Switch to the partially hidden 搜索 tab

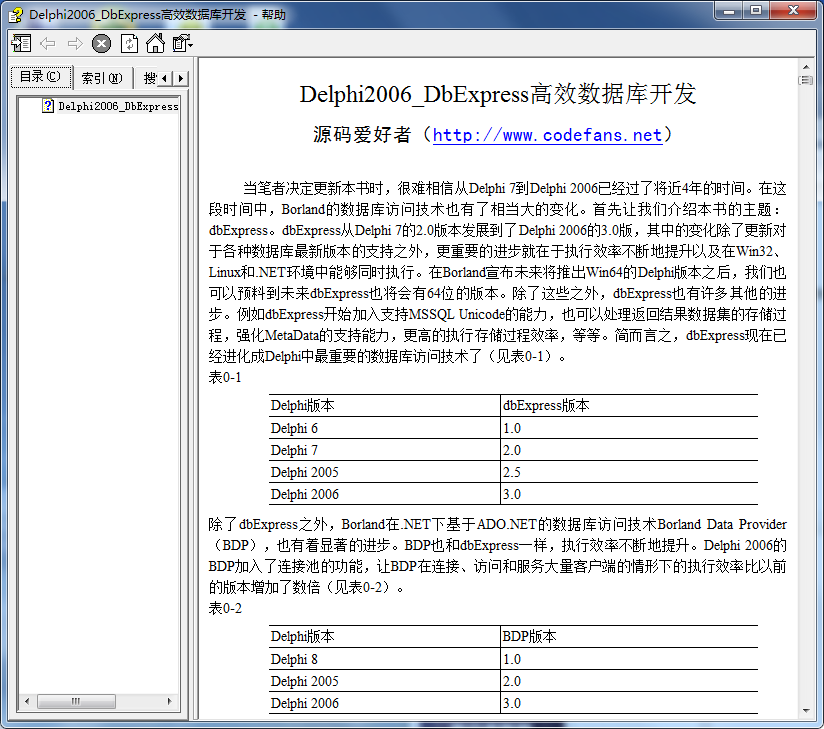click(146, 76)
